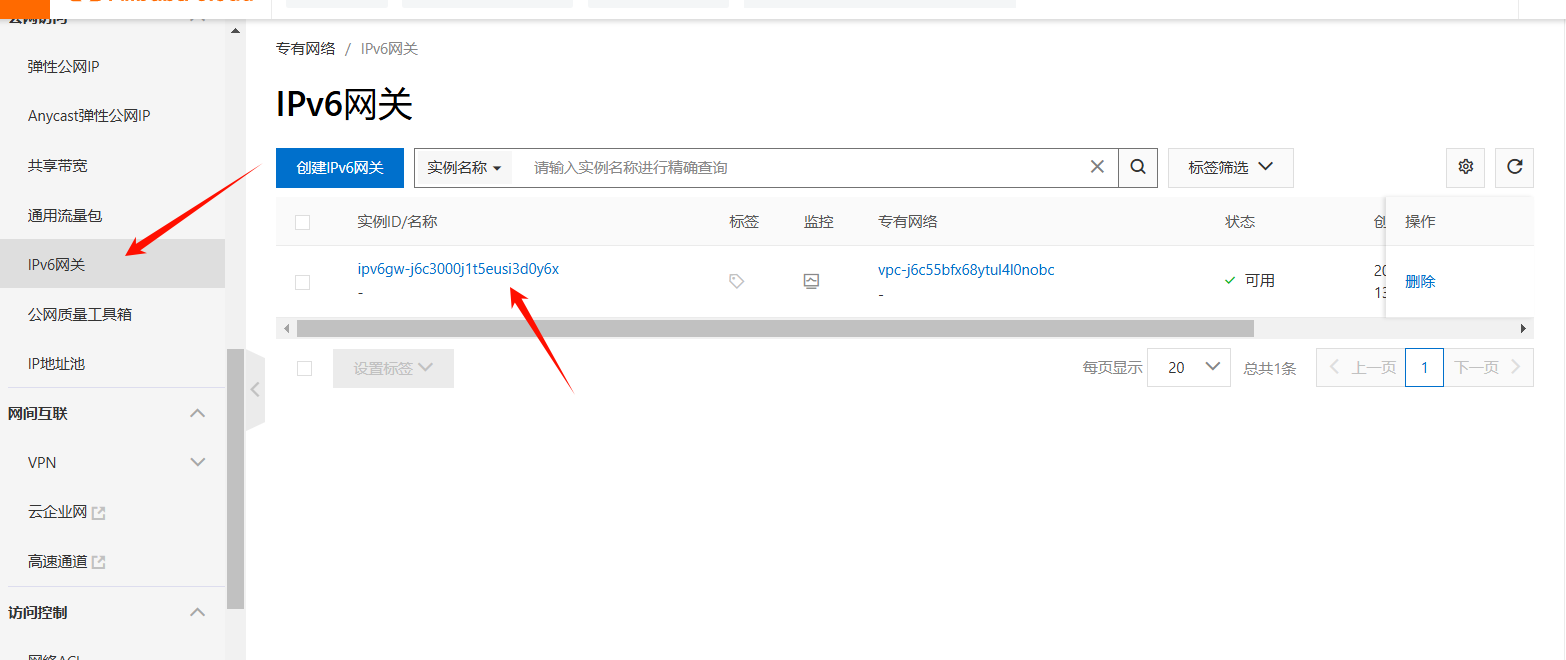The height and width of the screenshot is (660, 1566).
Task: Toggle the checkbox beside 设置标签
Action: pos(304,368)
